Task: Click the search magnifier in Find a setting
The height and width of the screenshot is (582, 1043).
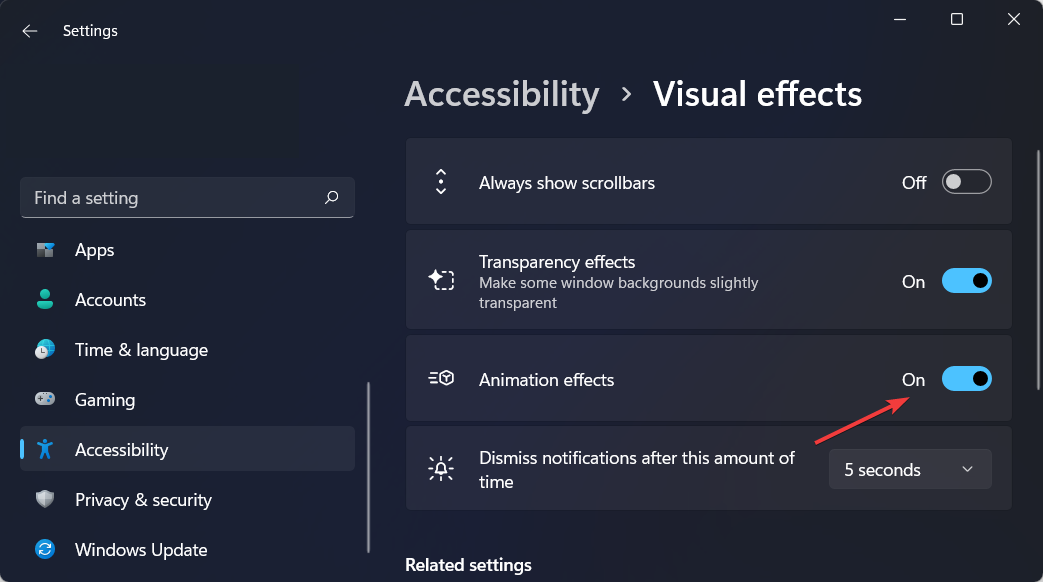Action: (x=331, y=197)
